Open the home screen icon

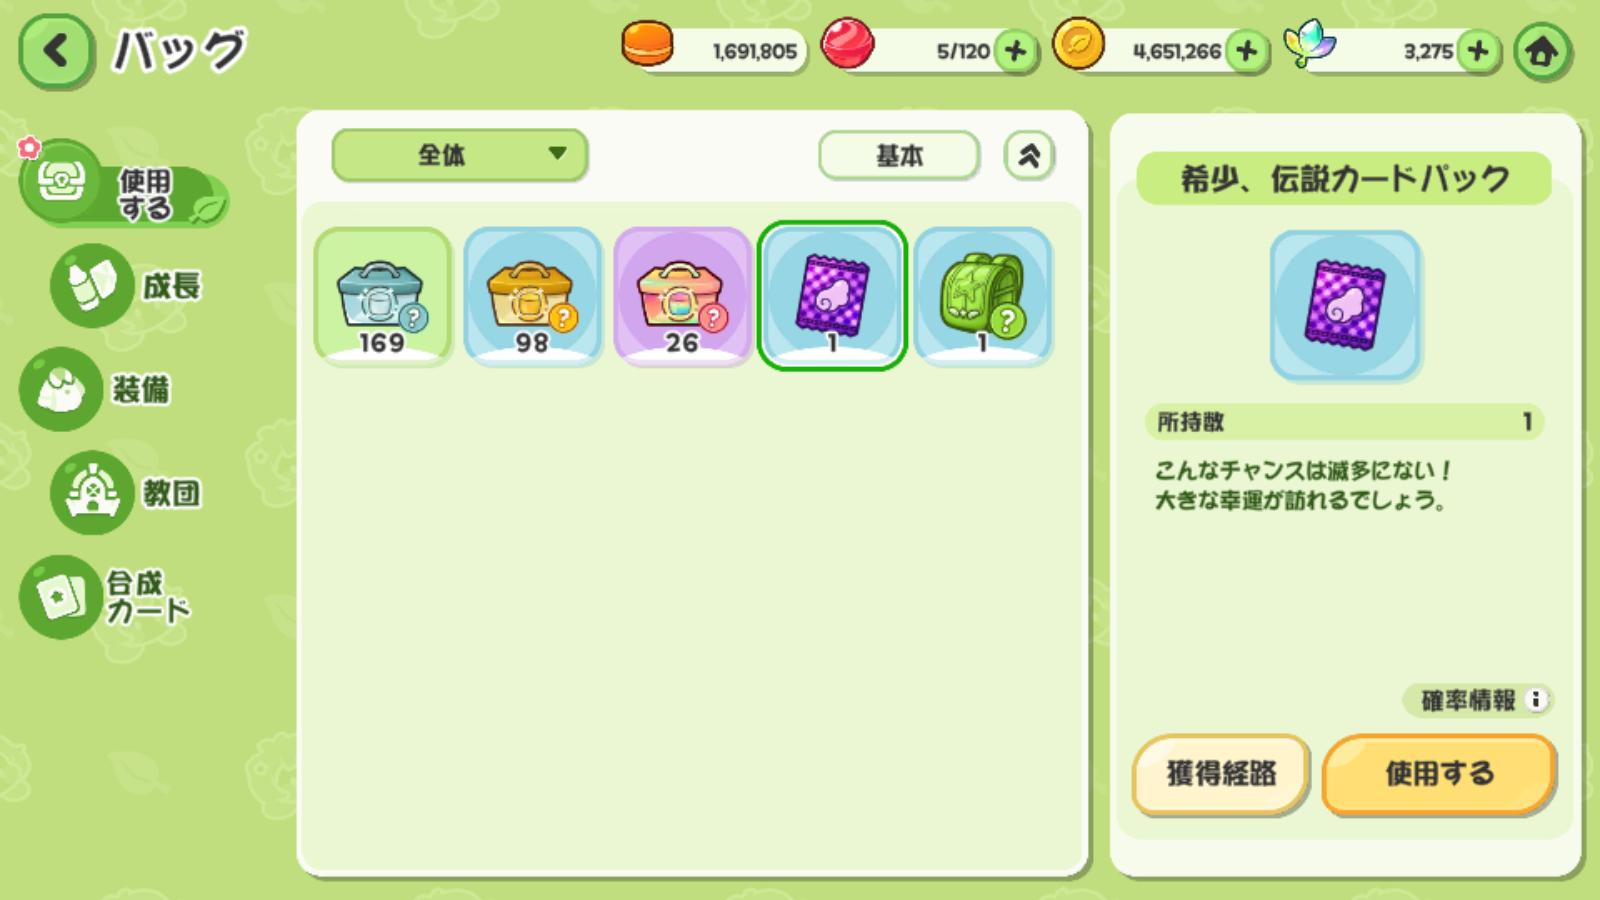1541,51
